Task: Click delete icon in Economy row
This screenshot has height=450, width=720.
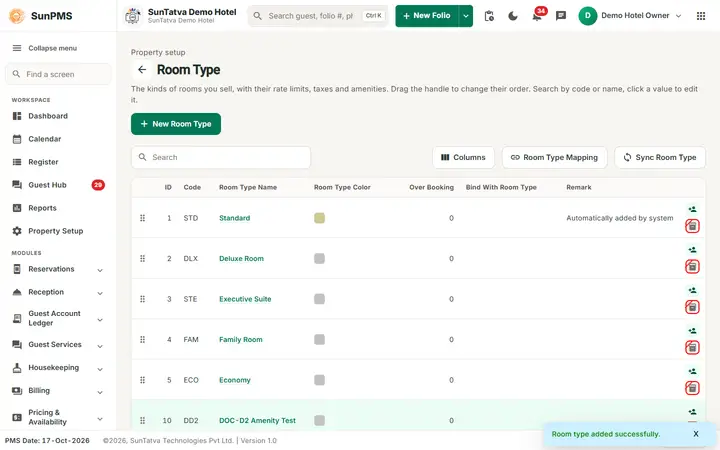Action: 692,388
